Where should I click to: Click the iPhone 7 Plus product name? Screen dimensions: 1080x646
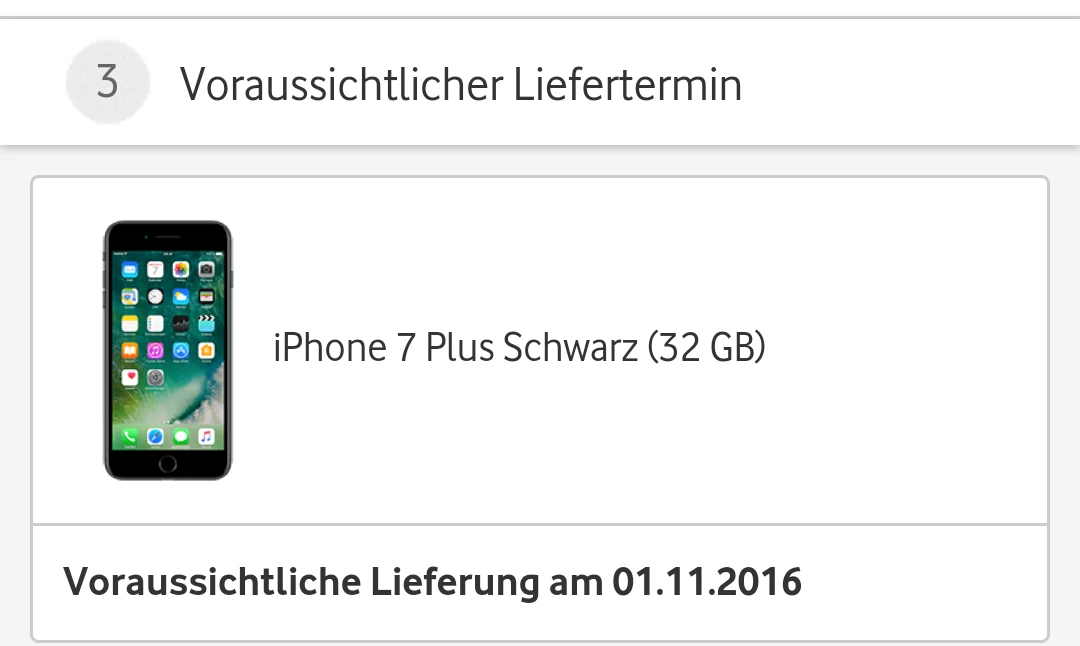(519, 347)
